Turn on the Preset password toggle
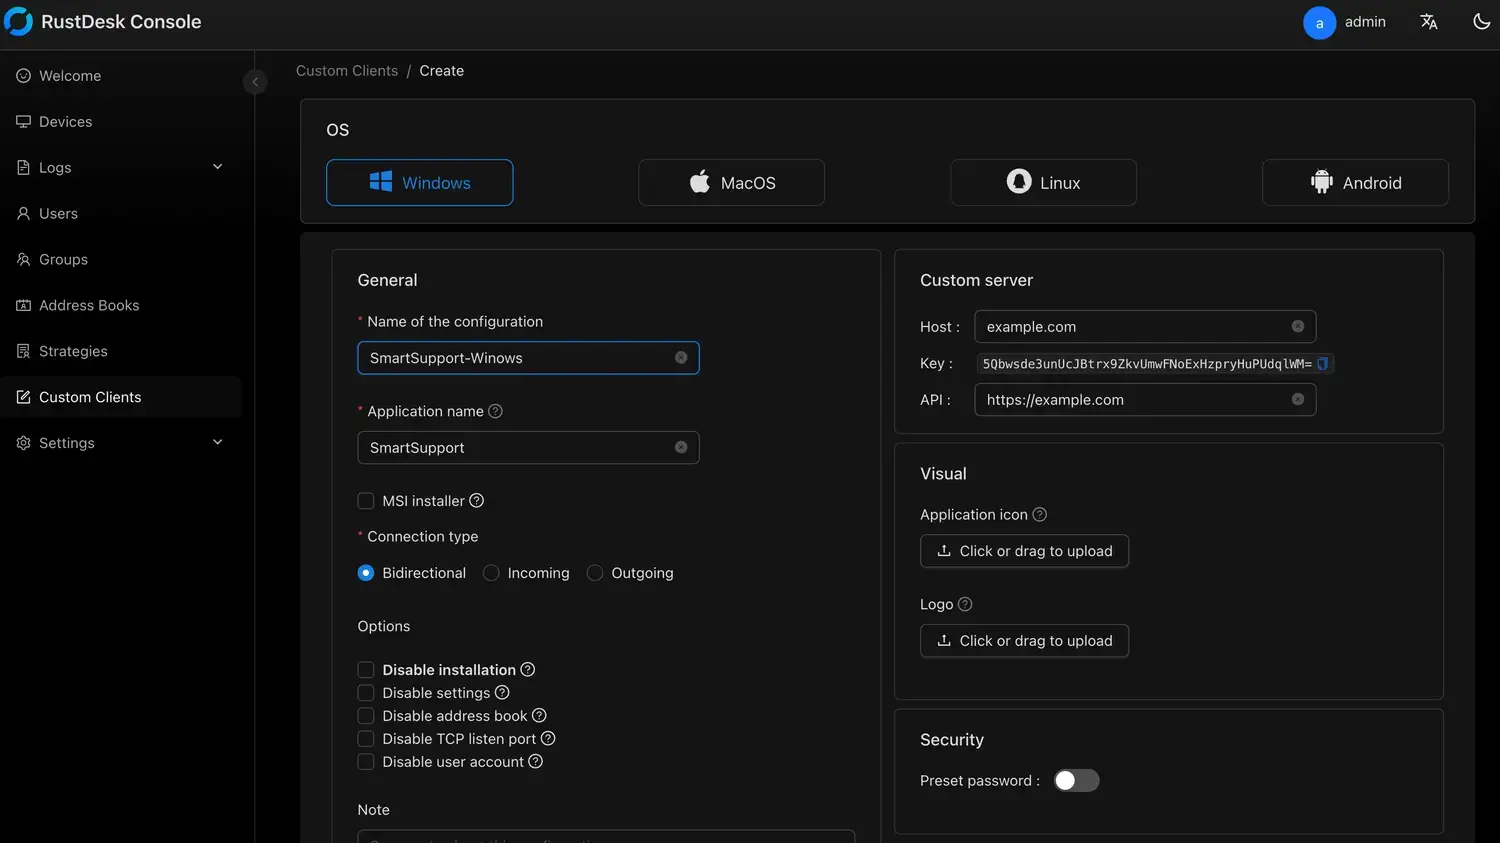1500x843 pixels. point(1076,780)
